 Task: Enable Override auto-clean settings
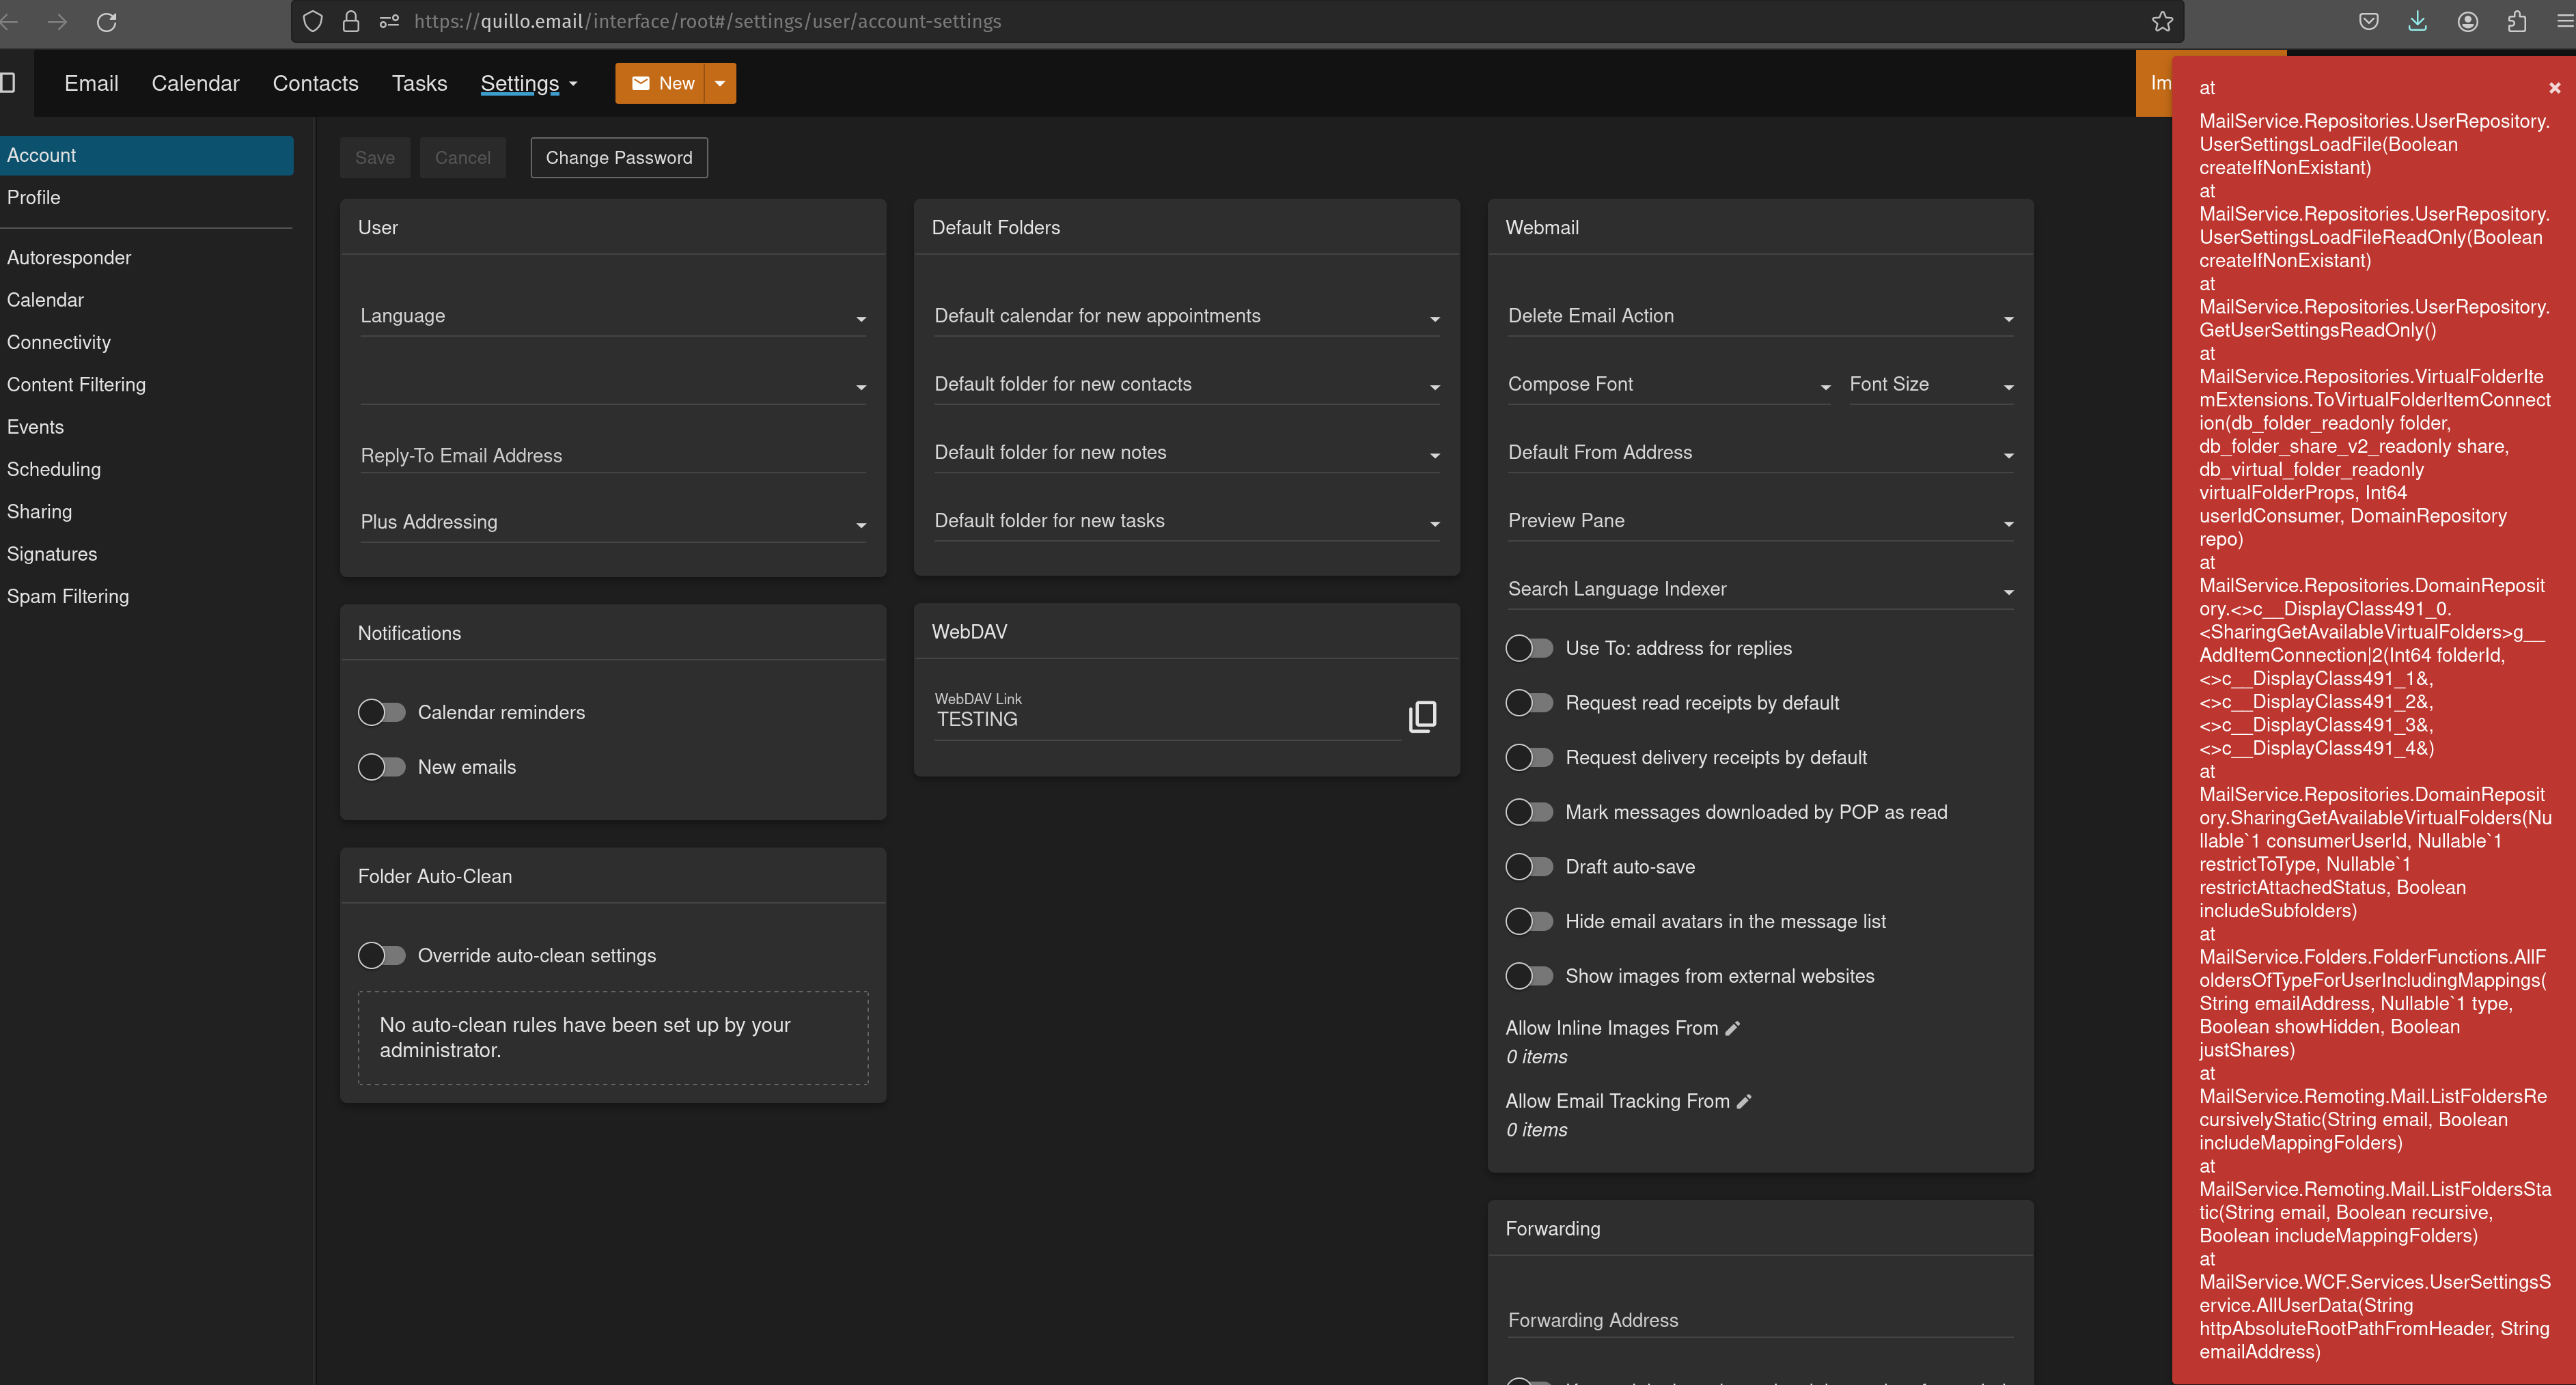point(382,955)
